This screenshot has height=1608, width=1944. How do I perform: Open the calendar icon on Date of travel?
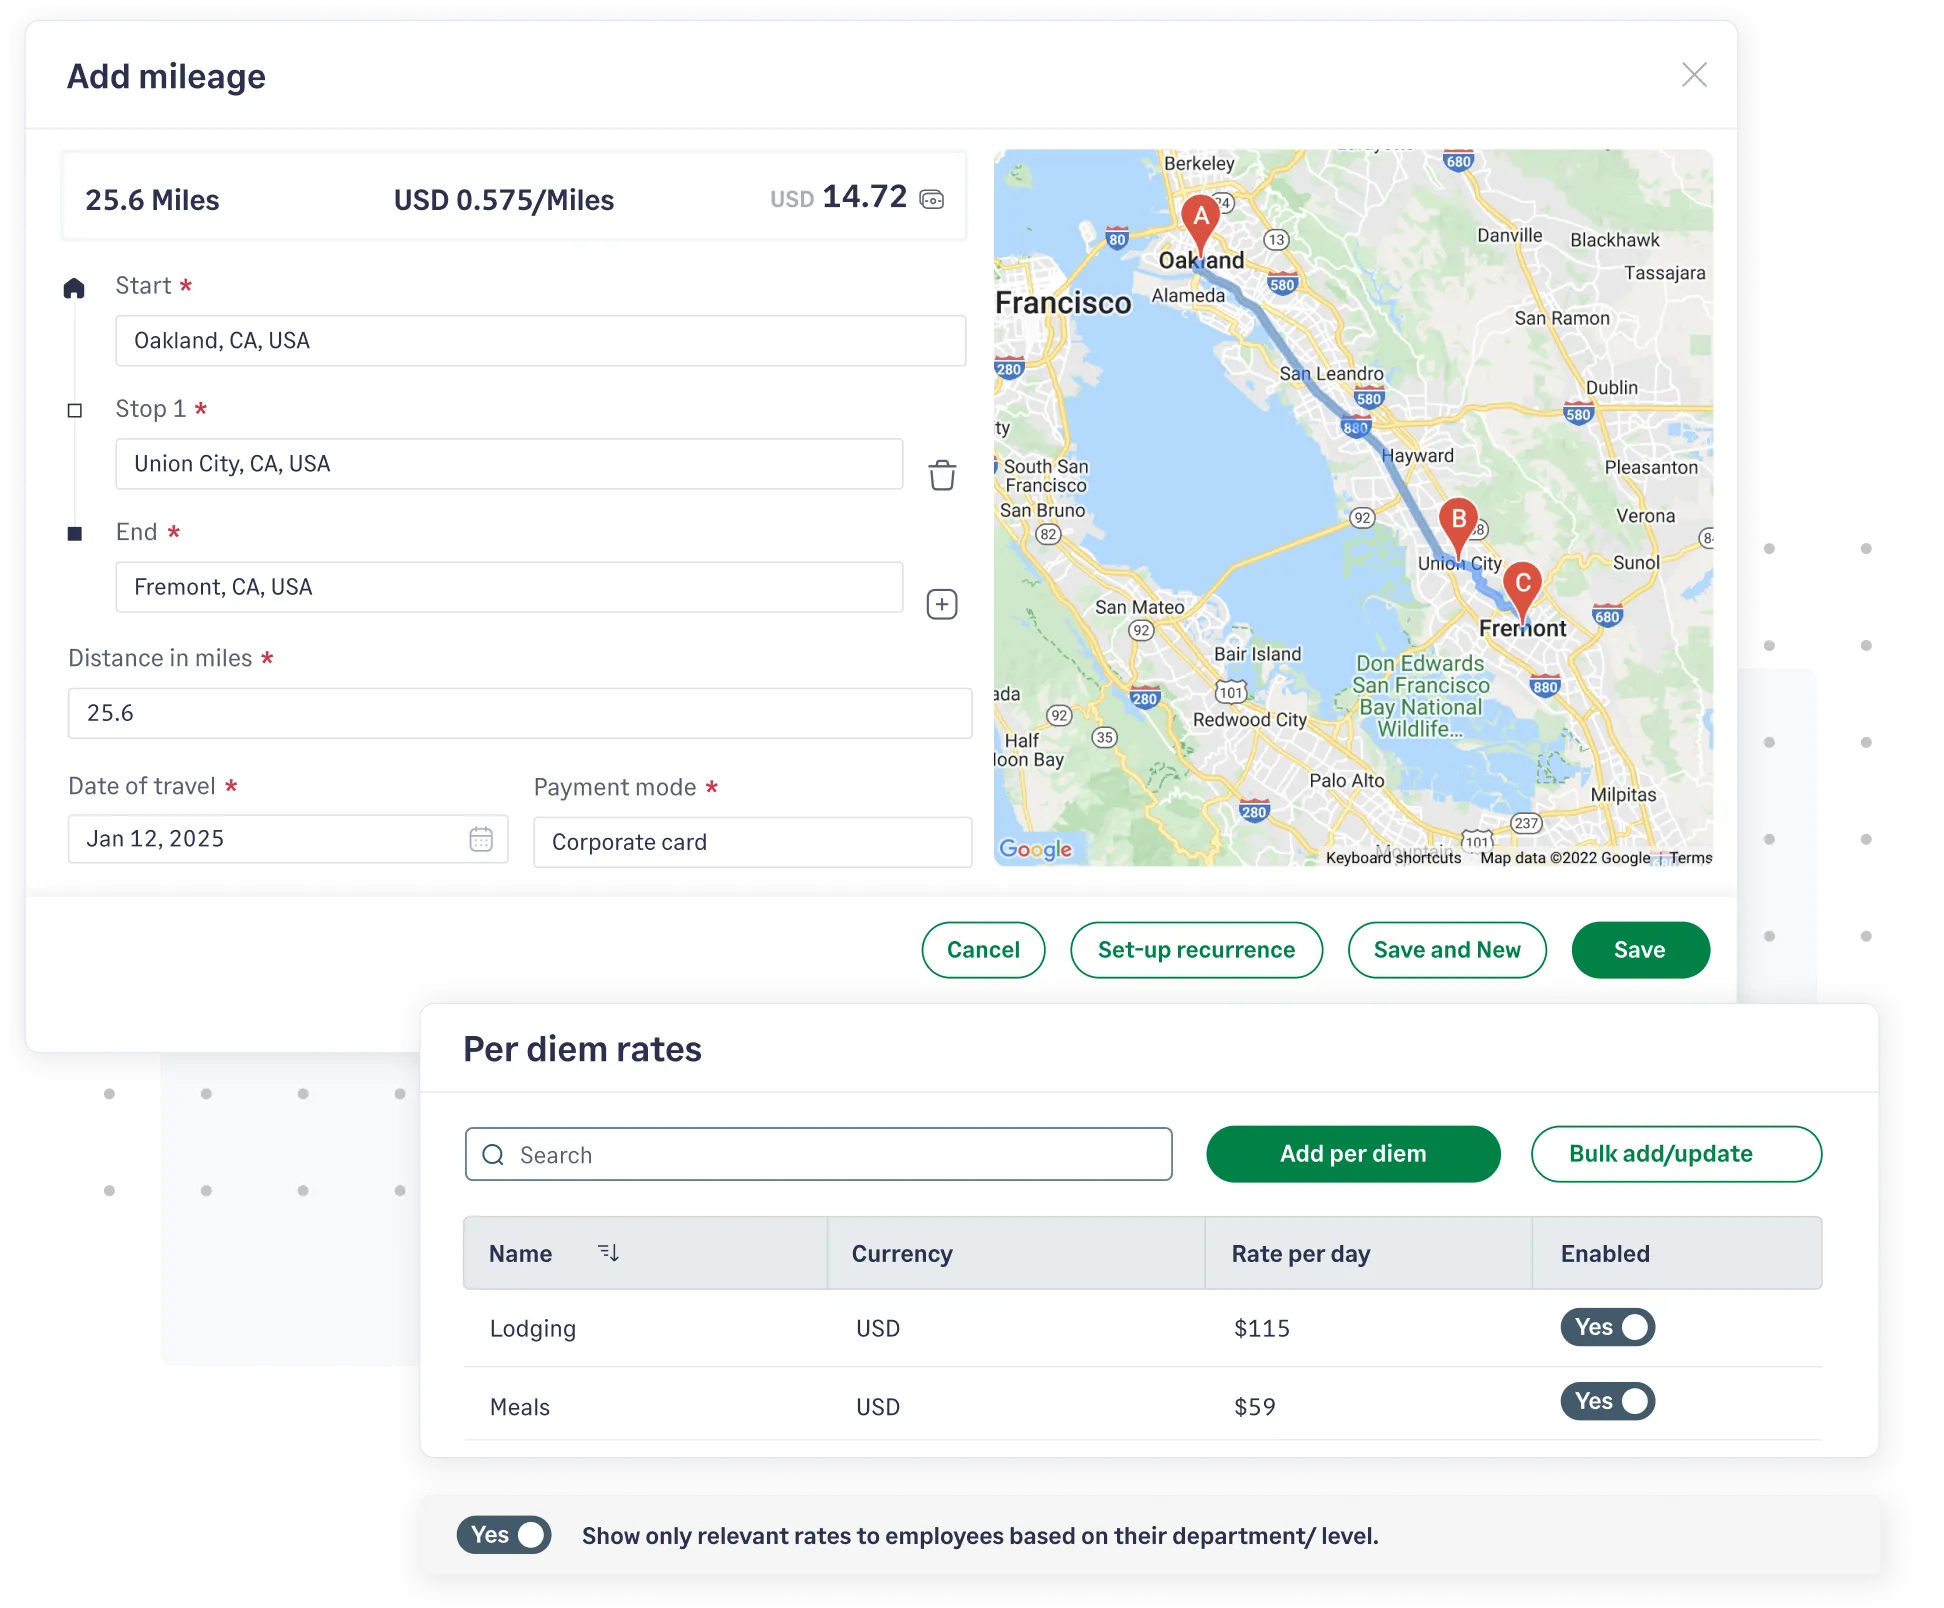point(482,839)
